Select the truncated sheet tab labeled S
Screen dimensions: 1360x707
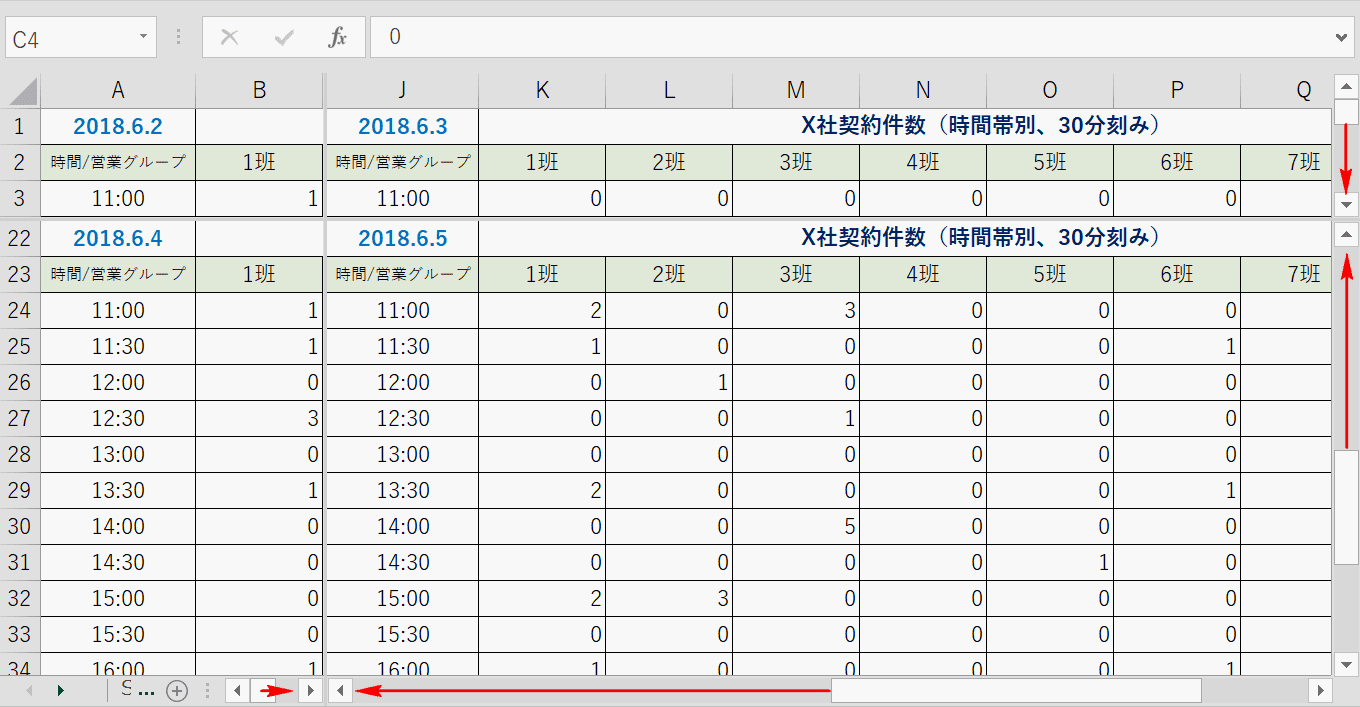coord(137,689)
